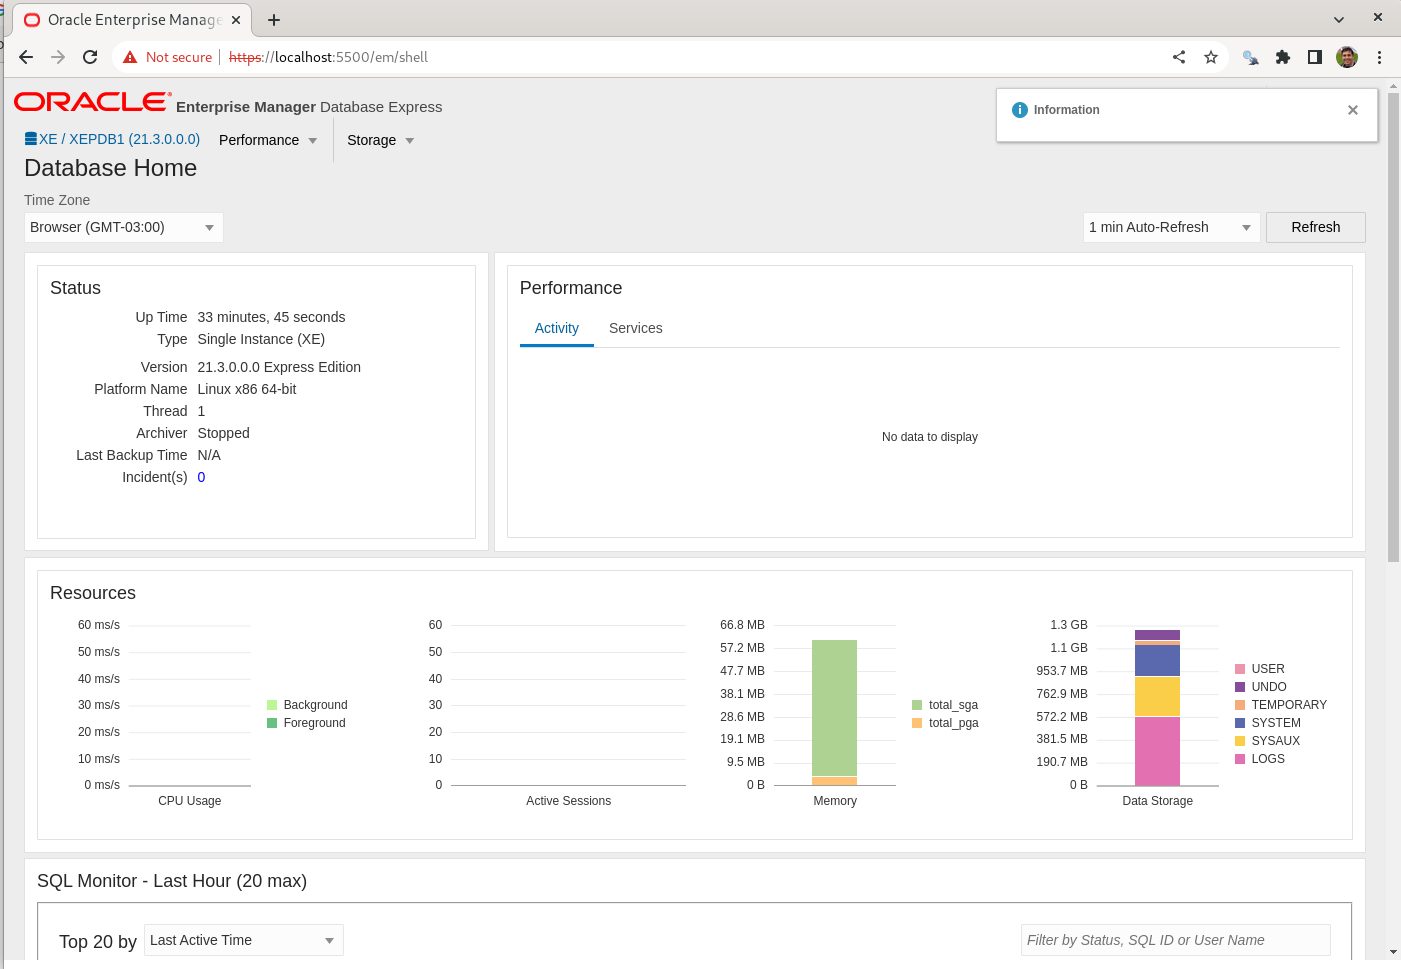Click the Version 21.3.0.0.0 Express Edition text

[x=279, y=367]
